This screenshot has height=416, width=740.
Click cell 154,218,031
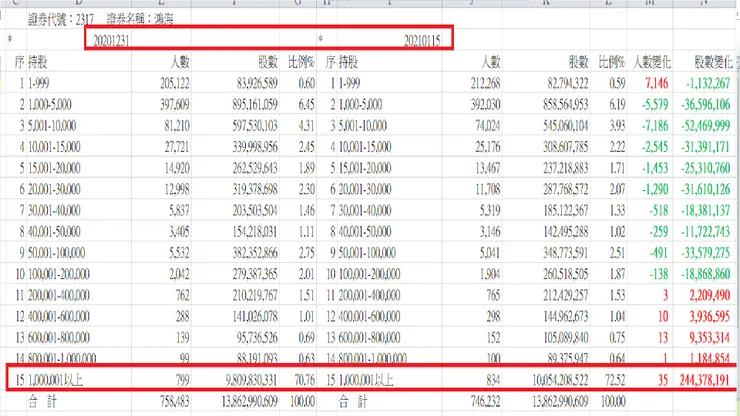[255, 232]
